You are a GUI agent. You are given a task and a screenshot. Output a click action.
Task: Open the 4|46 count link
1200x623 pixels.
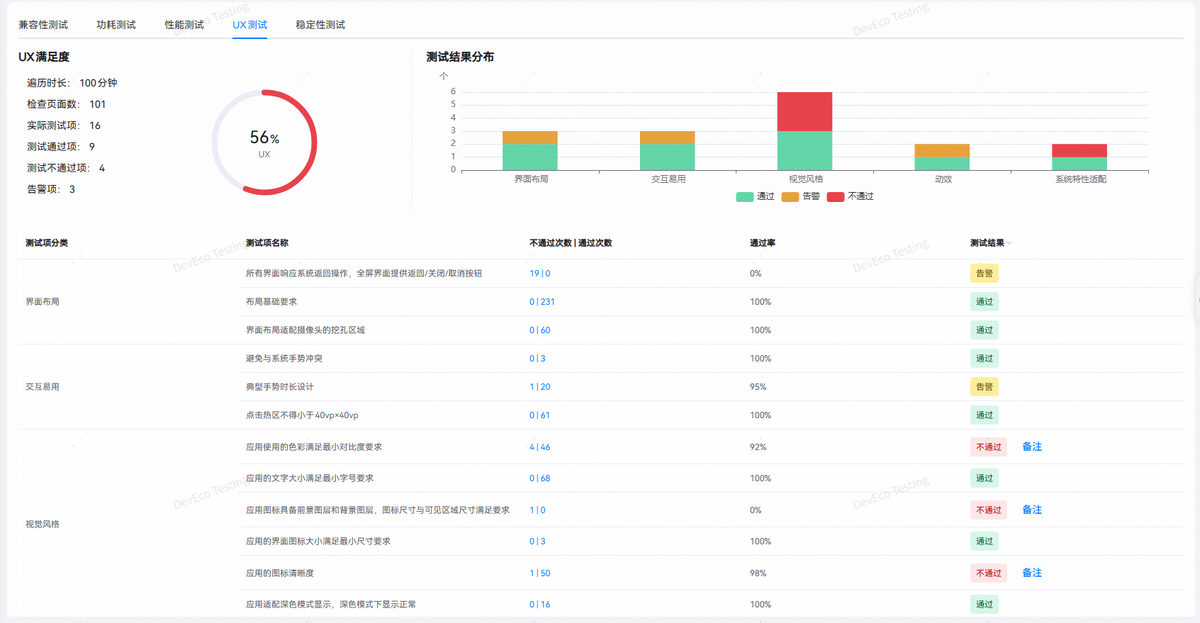[540, 447]
